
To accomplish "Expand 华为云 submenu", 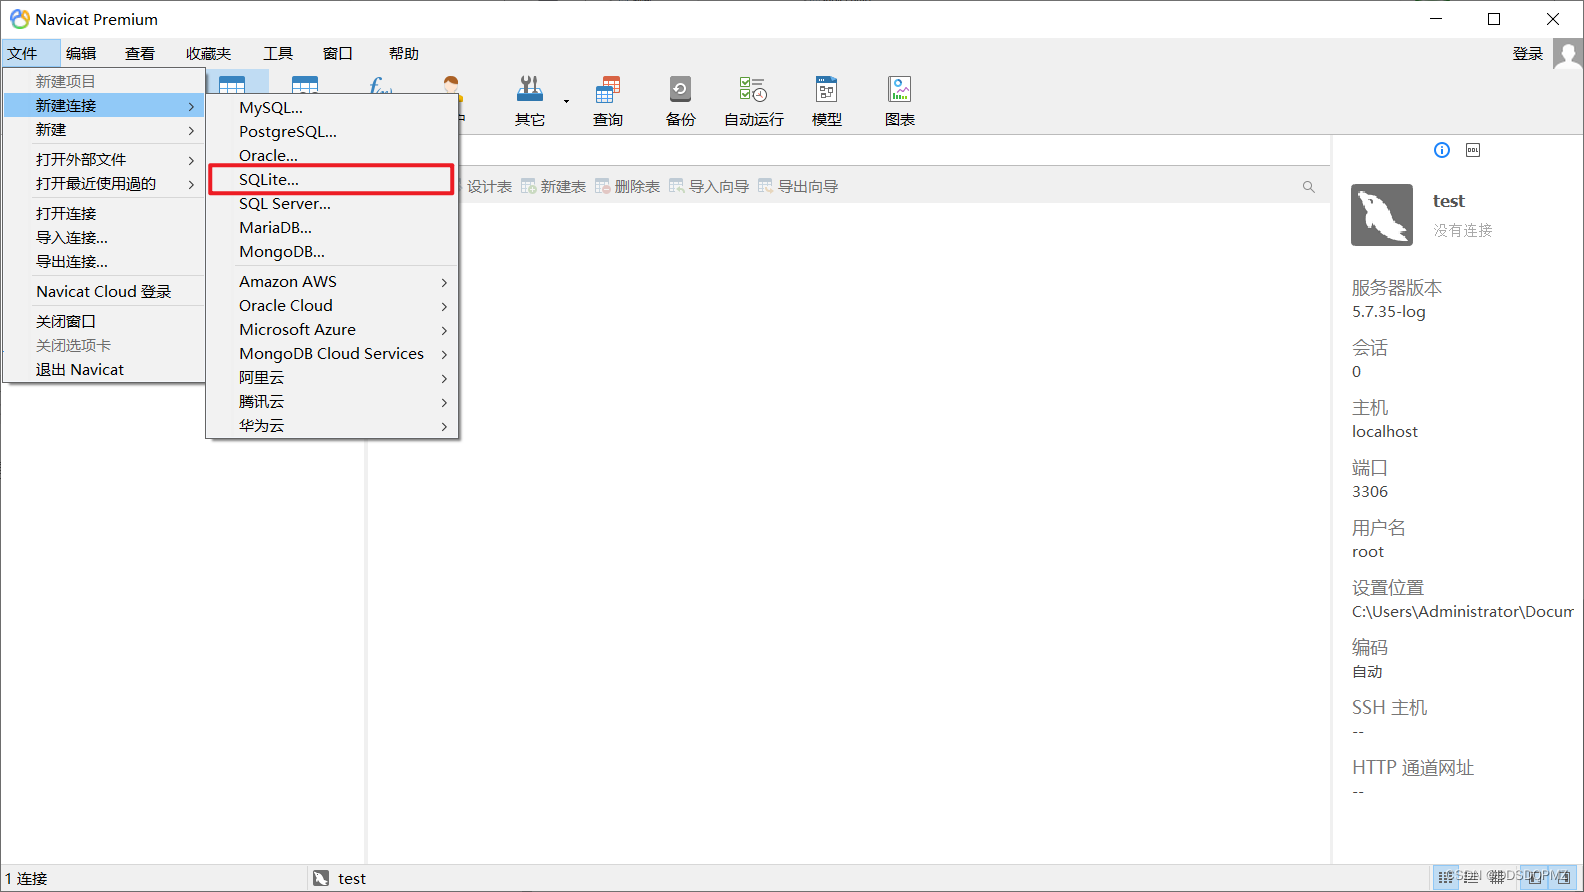I will (x=332, y=426).
